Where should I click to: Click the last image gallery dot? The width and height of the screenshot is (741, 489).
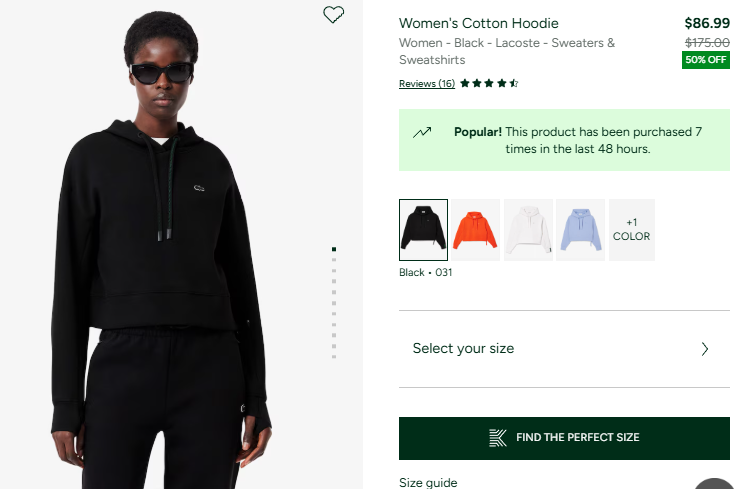[x=334, y=357]
